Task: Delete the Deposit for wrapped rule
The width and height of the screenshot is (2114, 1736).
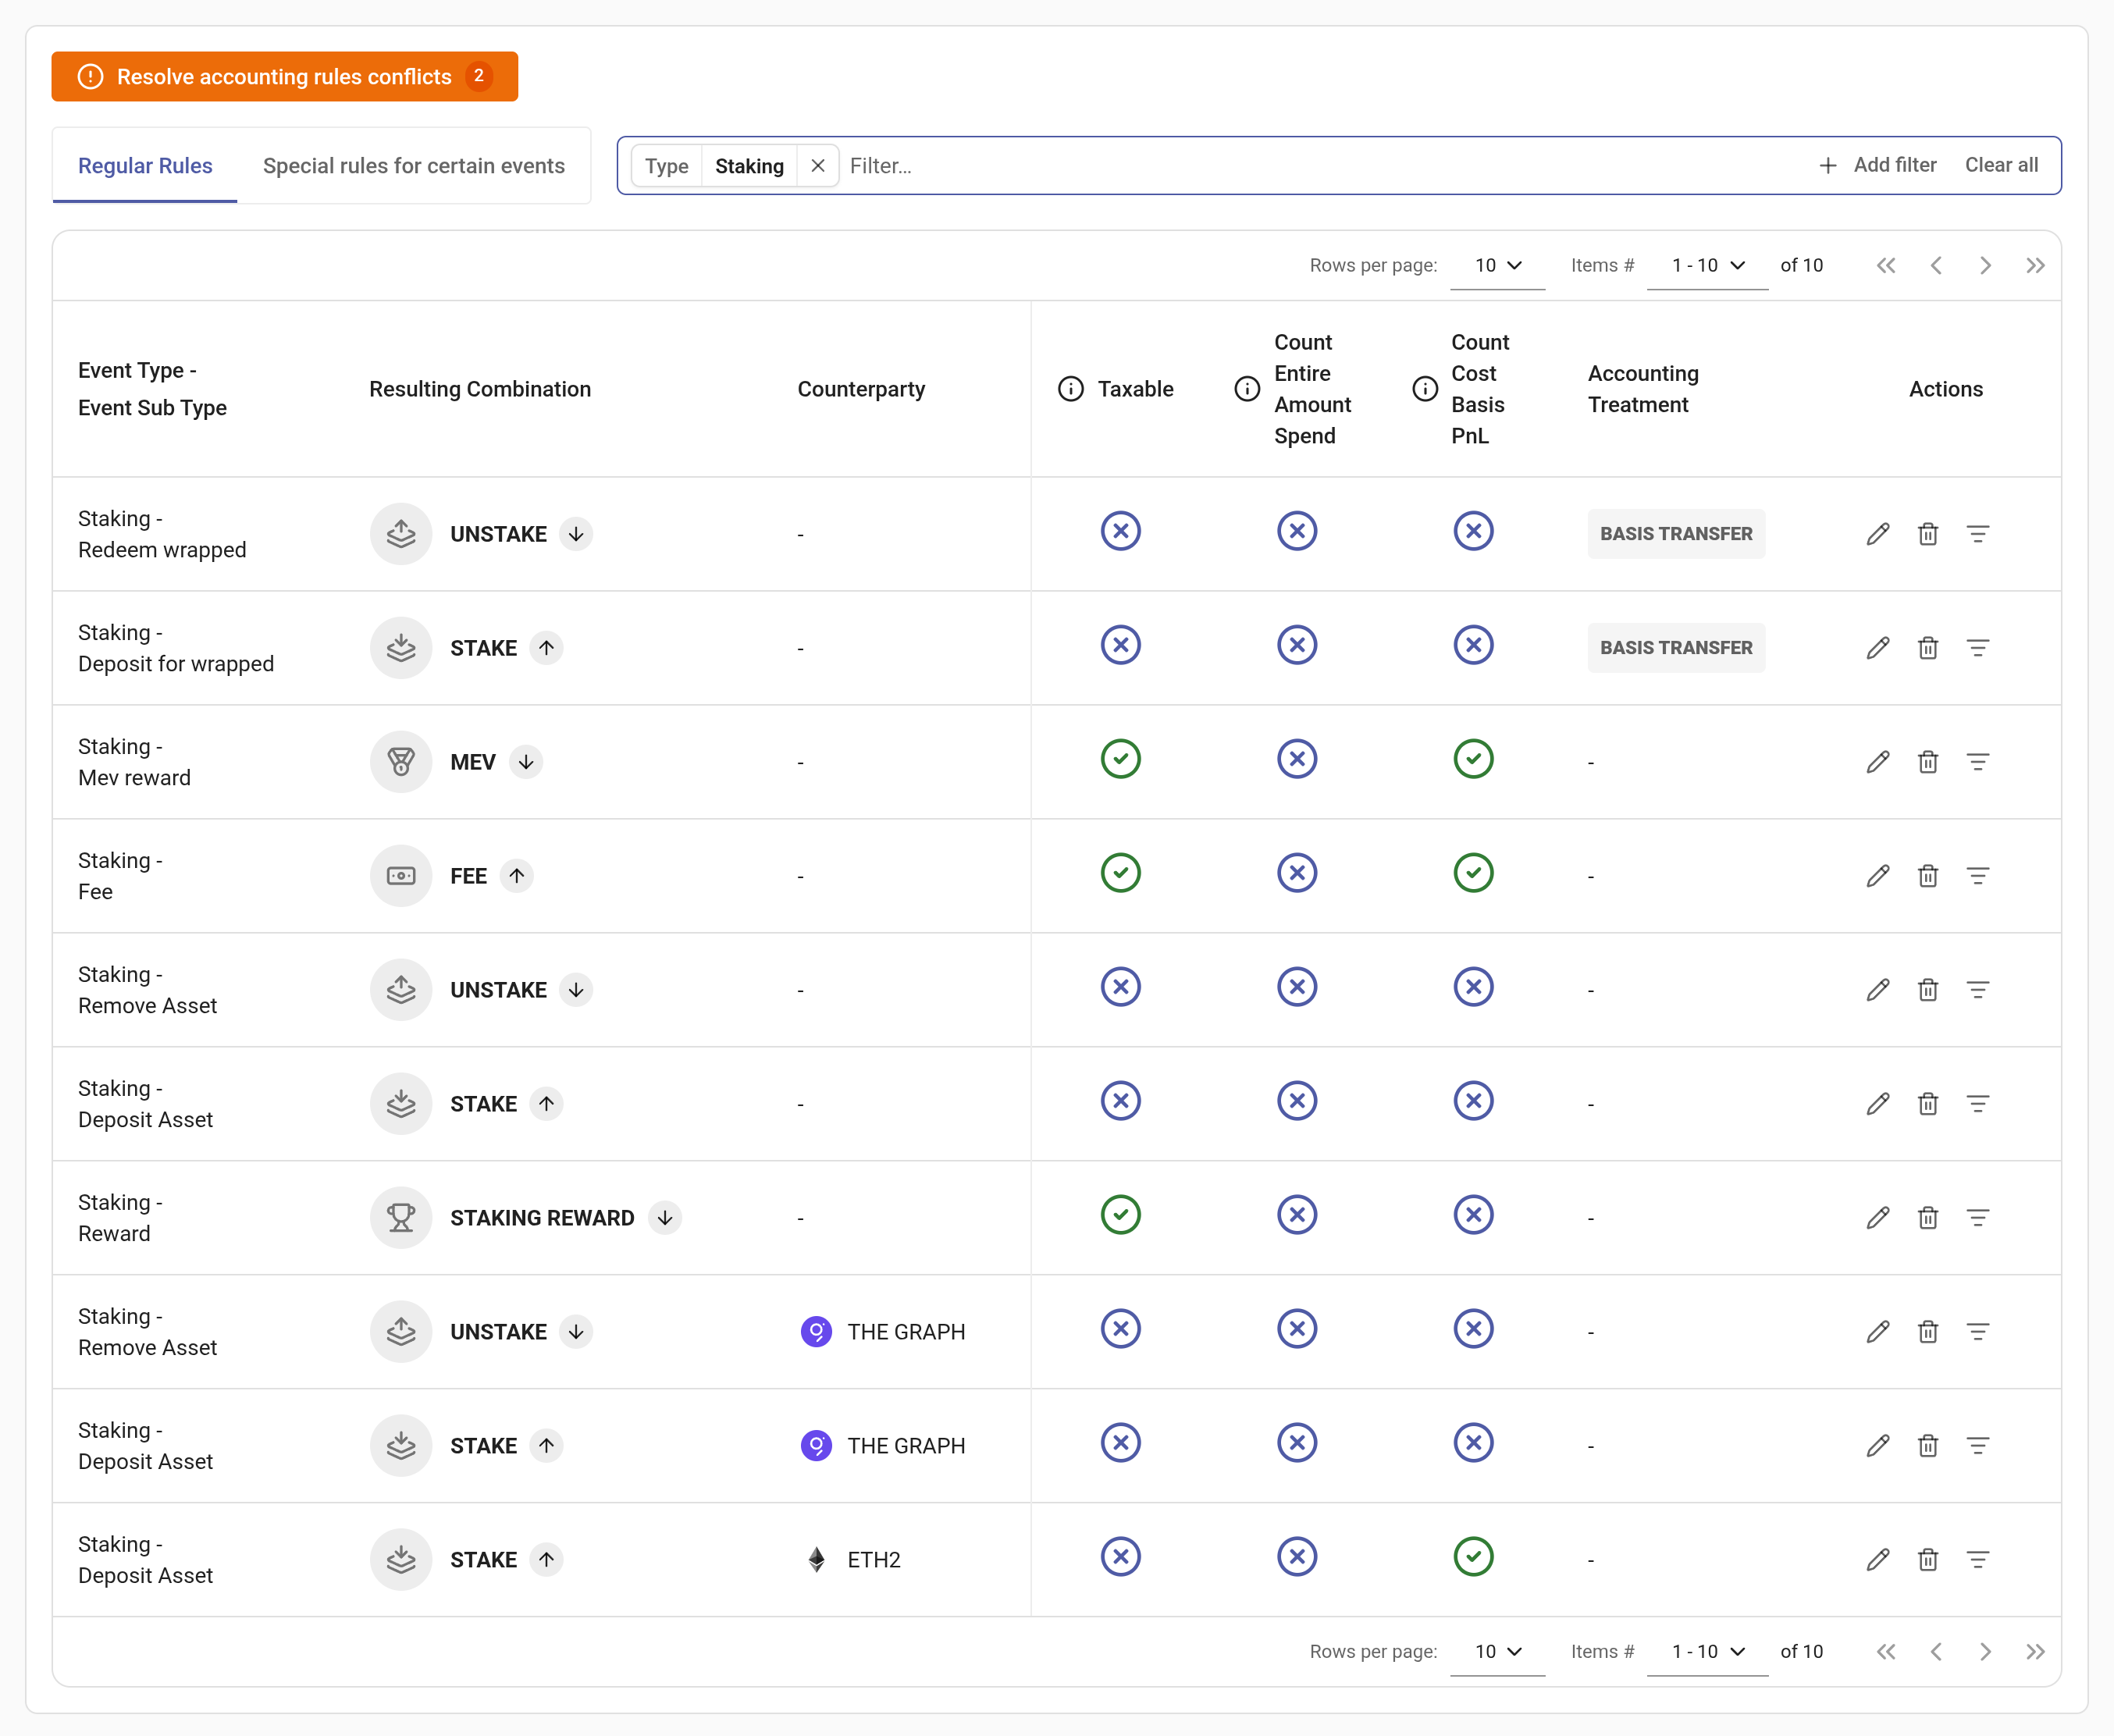Action: [x=1927, y=648]
